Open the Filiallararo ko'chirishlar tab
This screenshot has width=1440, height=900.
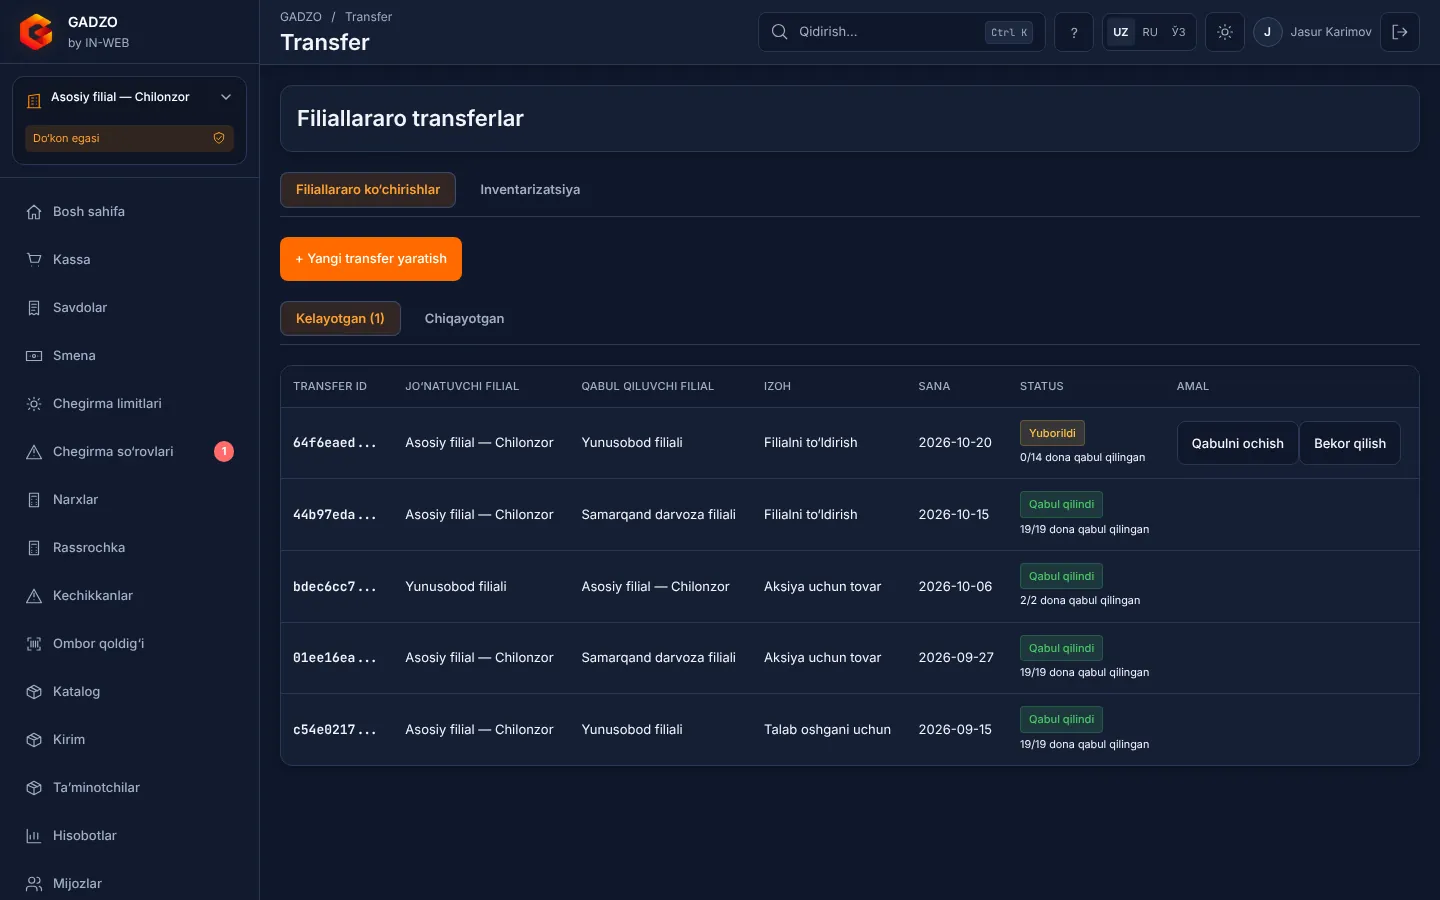pos(368,190)
